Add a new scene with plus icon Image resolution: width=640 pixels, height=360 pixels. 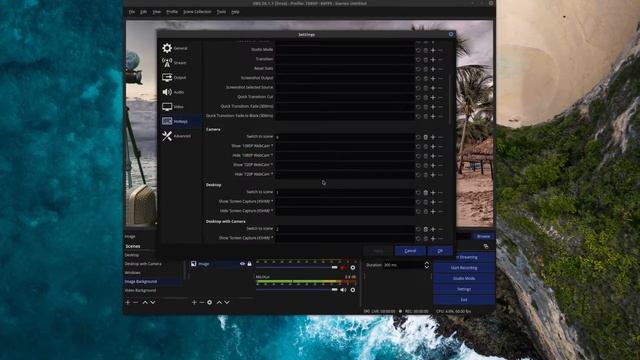(x=128, y=302)
